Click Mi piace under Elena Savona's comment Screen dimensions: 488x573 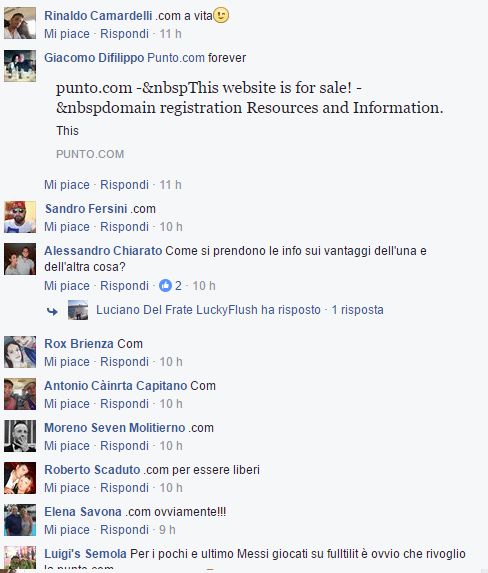coord(67,530)
